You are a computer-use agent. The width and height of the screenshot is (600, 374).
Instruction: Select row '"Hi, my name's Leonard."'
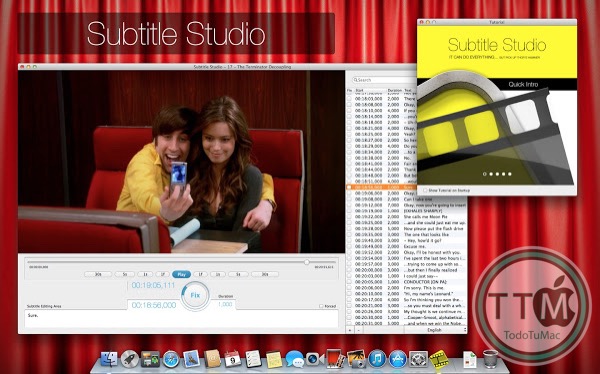tap(407, 294)
